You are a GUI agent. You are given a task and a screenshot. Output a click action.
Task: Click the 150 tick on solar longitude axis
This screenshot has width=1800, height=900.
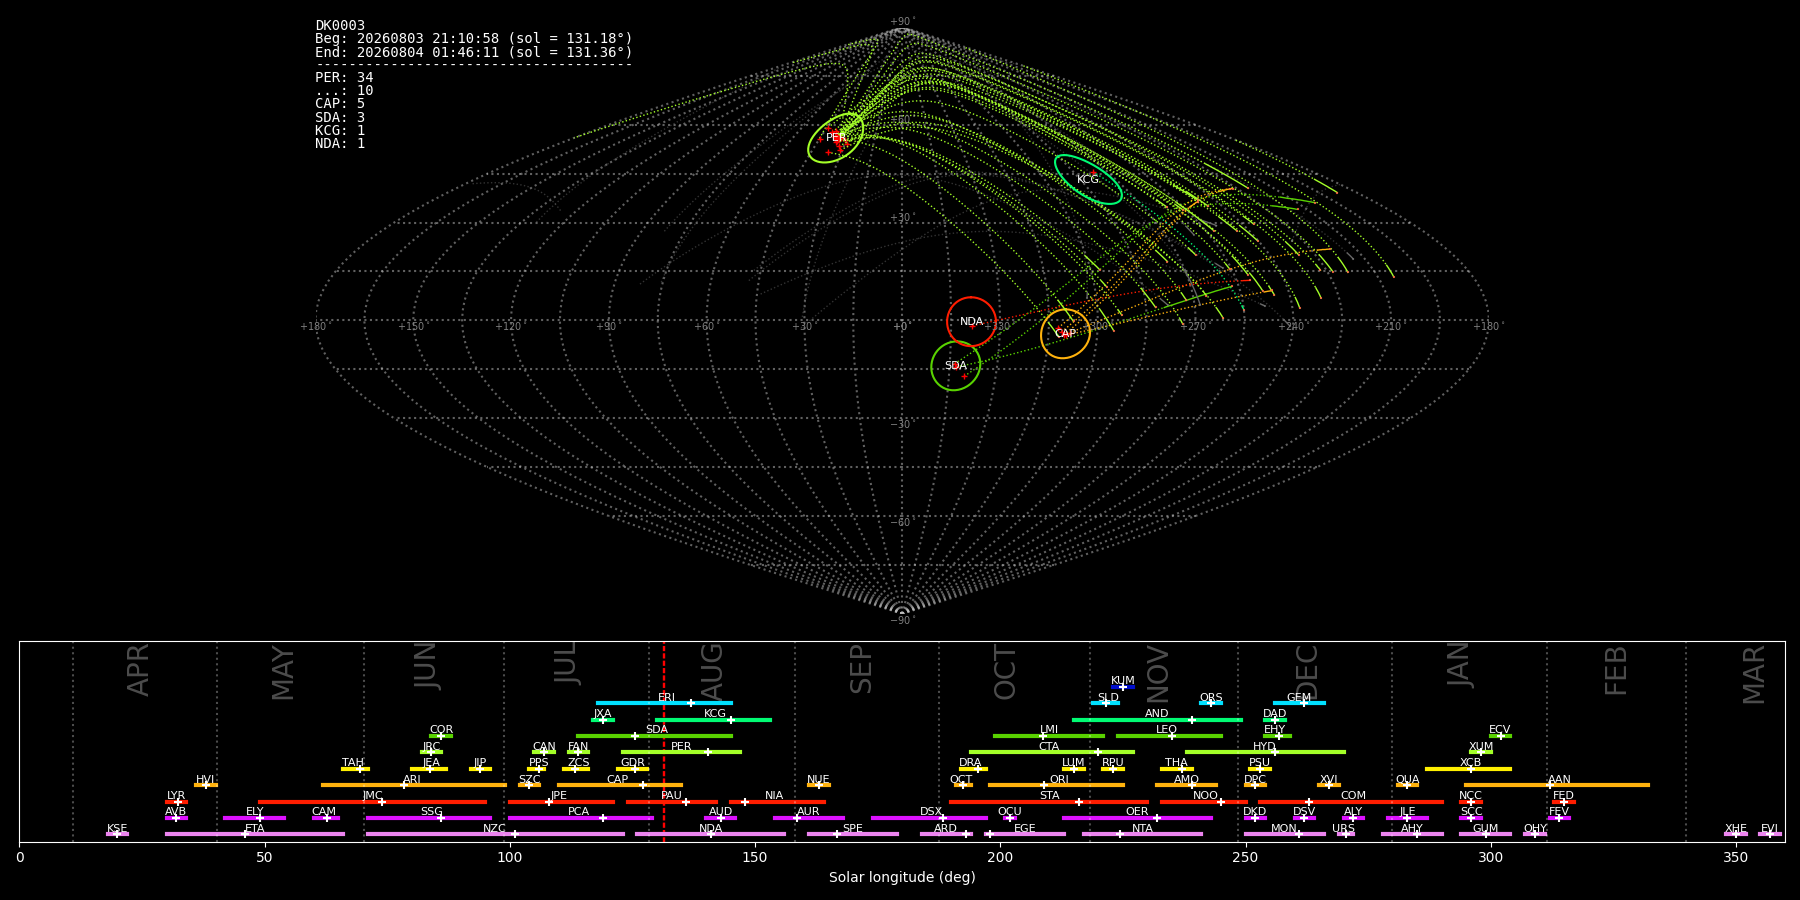tap(755, 858)
